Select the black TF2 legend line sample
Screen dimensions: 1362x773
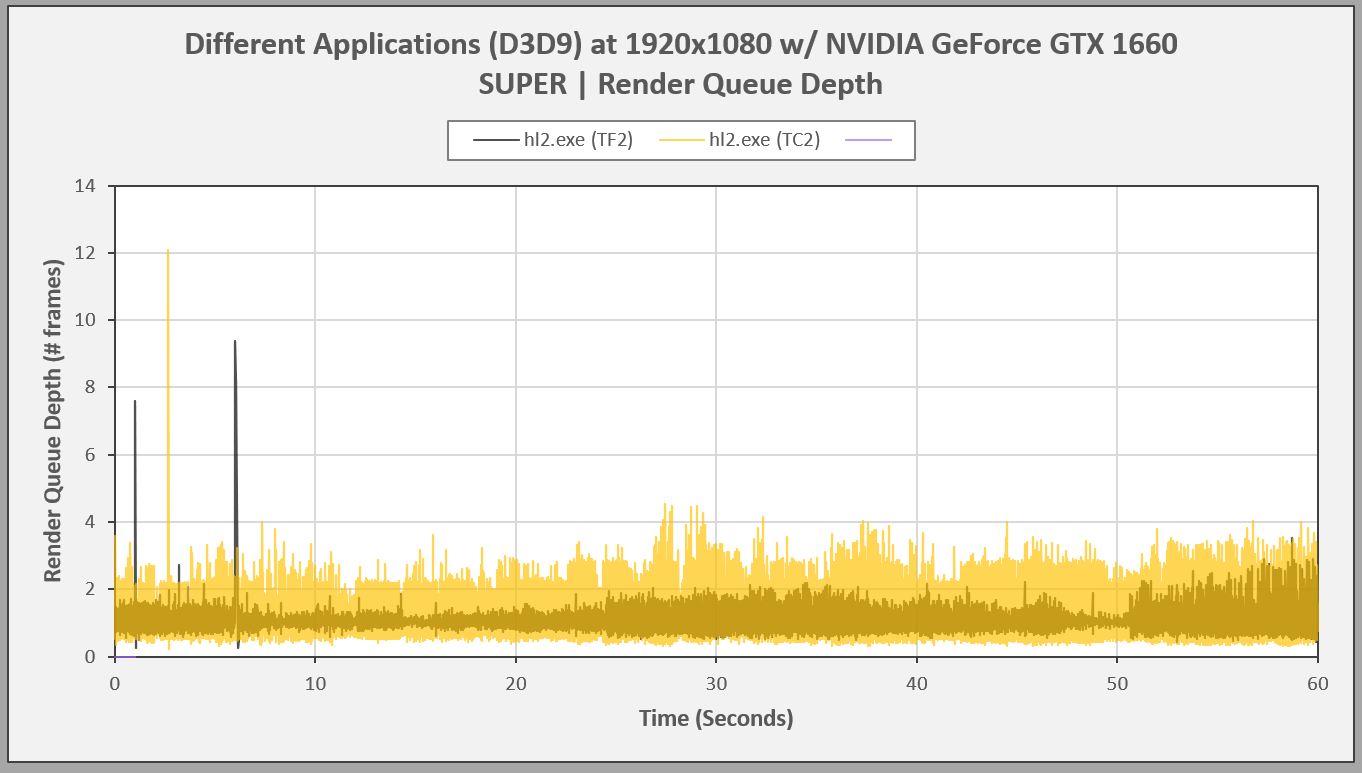tap(495, 139)
